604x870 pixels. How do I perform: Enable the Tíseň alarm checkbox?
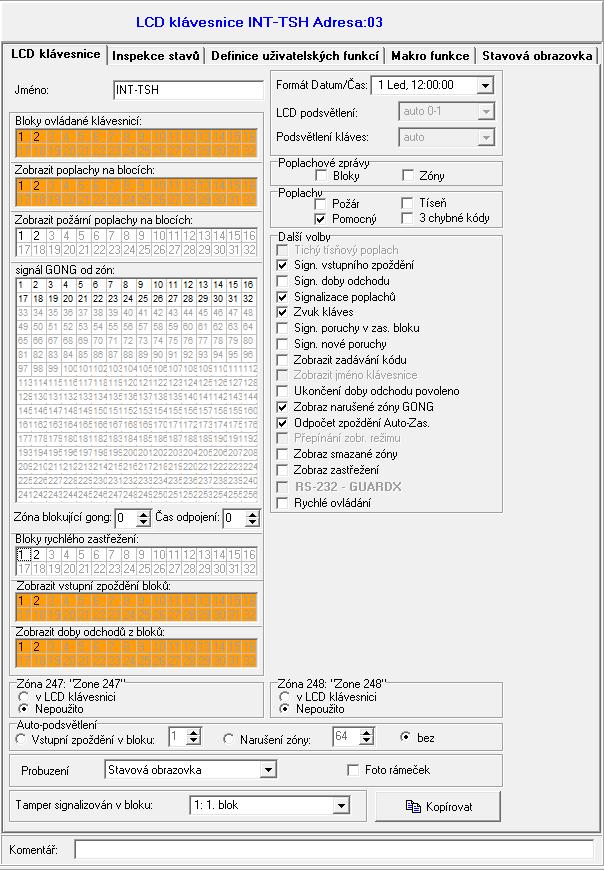click(x=407, y=203)
